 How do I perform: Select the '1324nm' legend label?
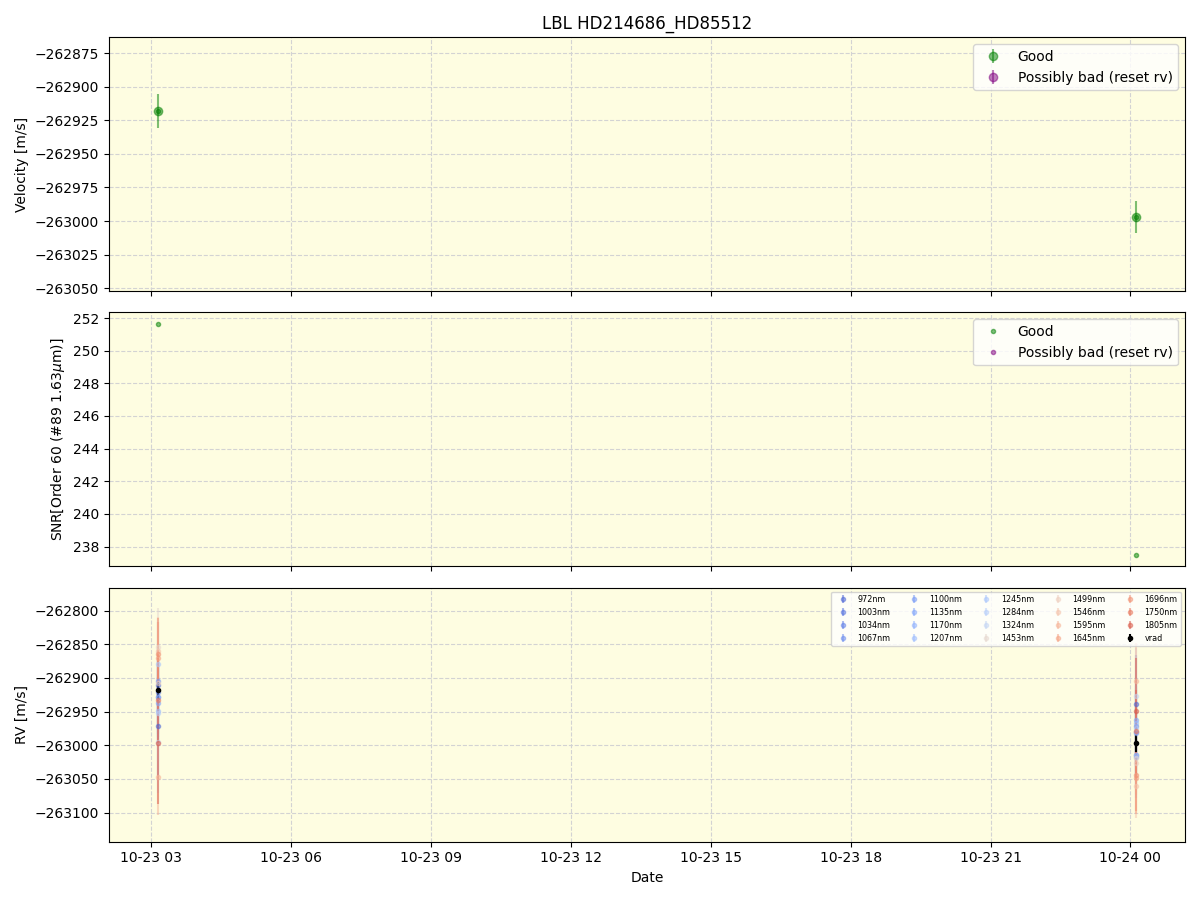[1018, 625]
